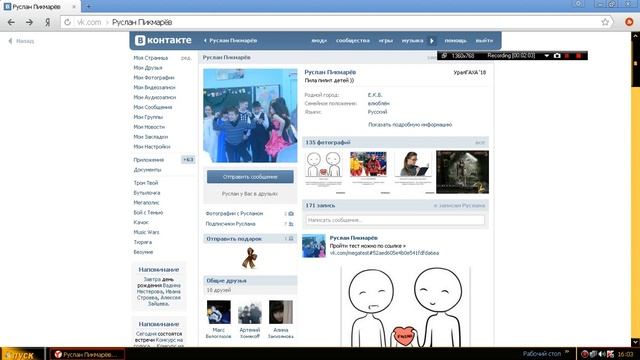Expand Рабочий стол toolbar chevron

[567, 352]
